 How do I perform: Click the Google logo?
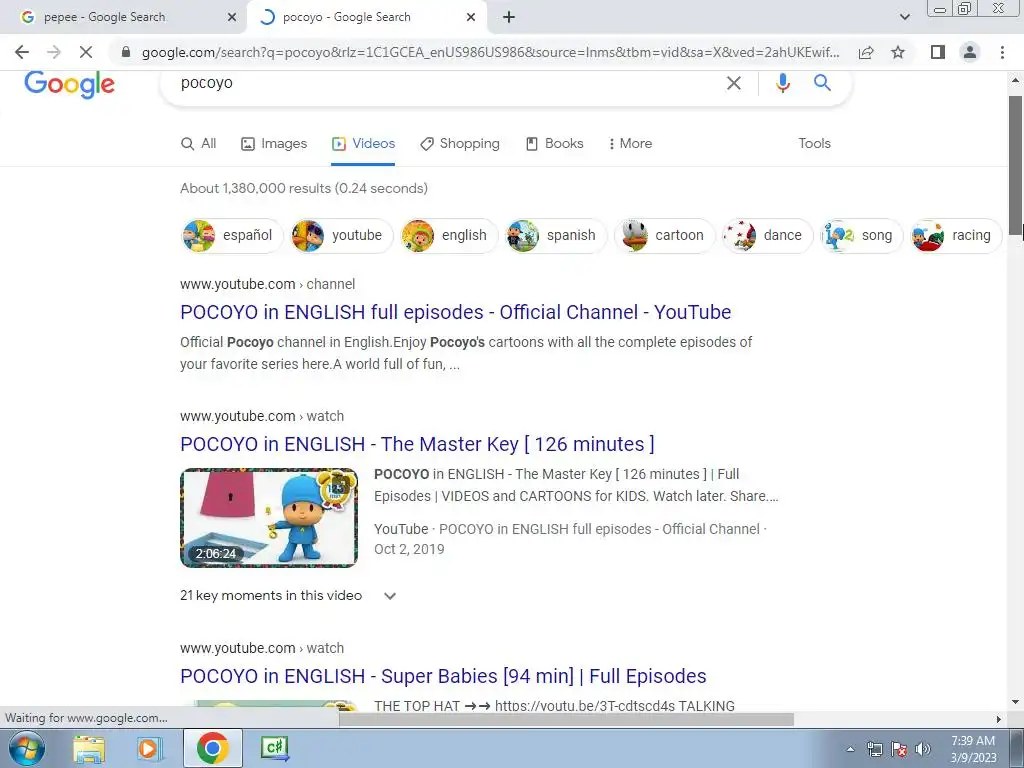click(69, 84)
